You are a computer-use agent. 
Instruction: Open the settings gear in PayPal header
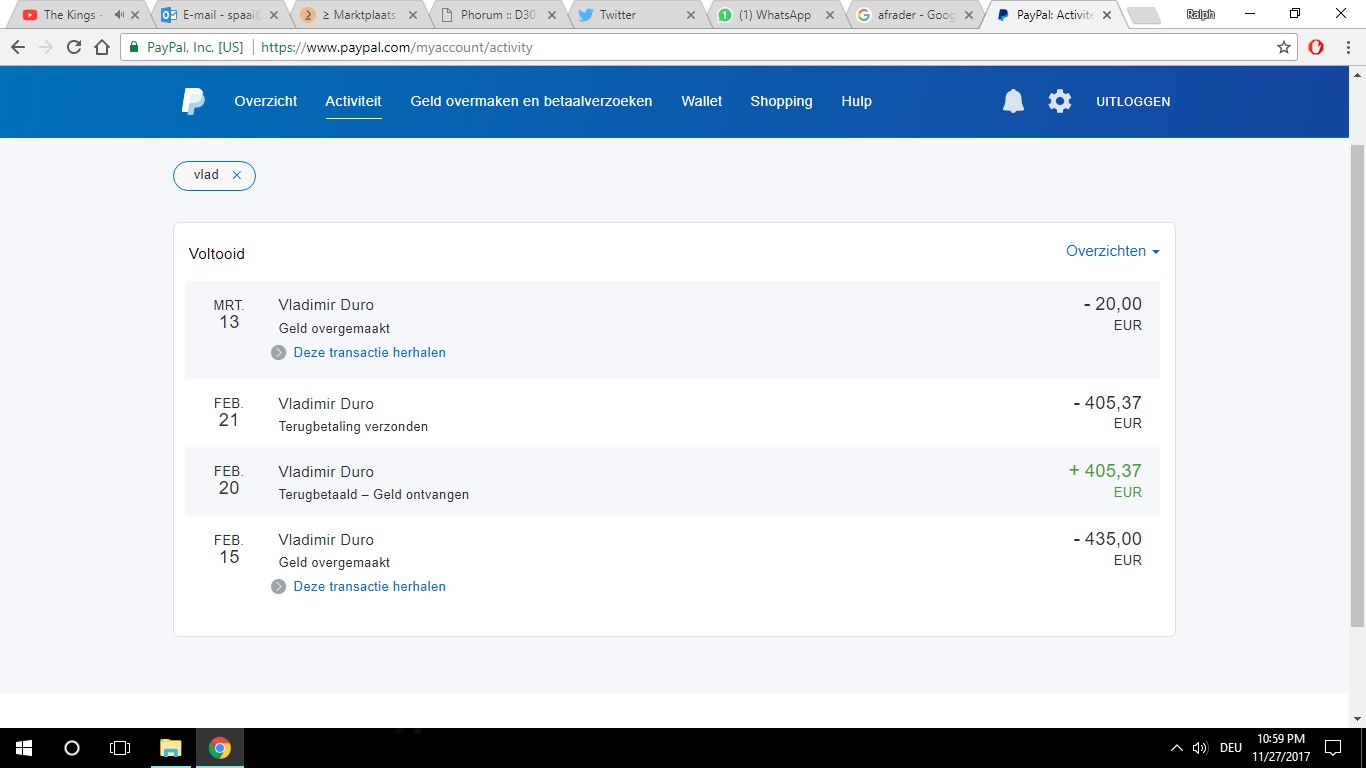[1060, 101]
